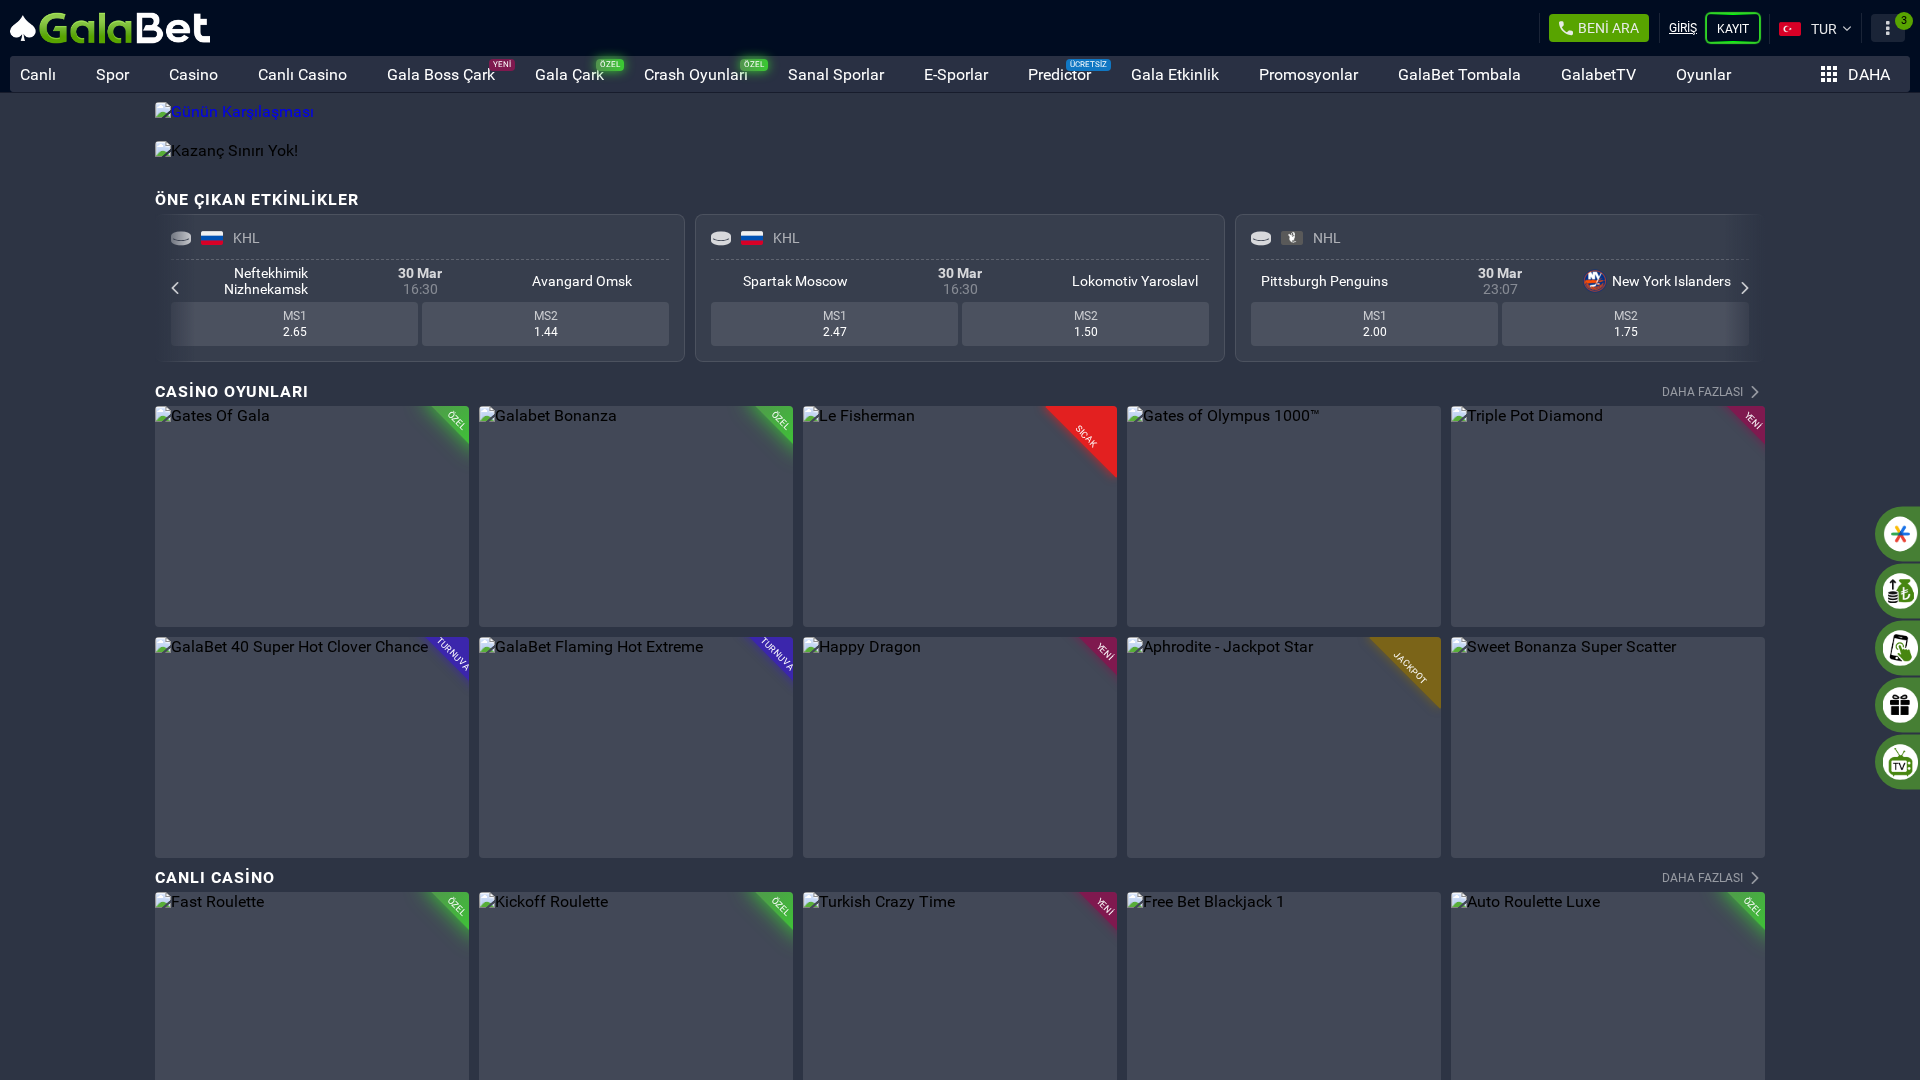Open the Le Fisherman game thumbnail
The image size is (1920, 1080).
coord(959,517)
